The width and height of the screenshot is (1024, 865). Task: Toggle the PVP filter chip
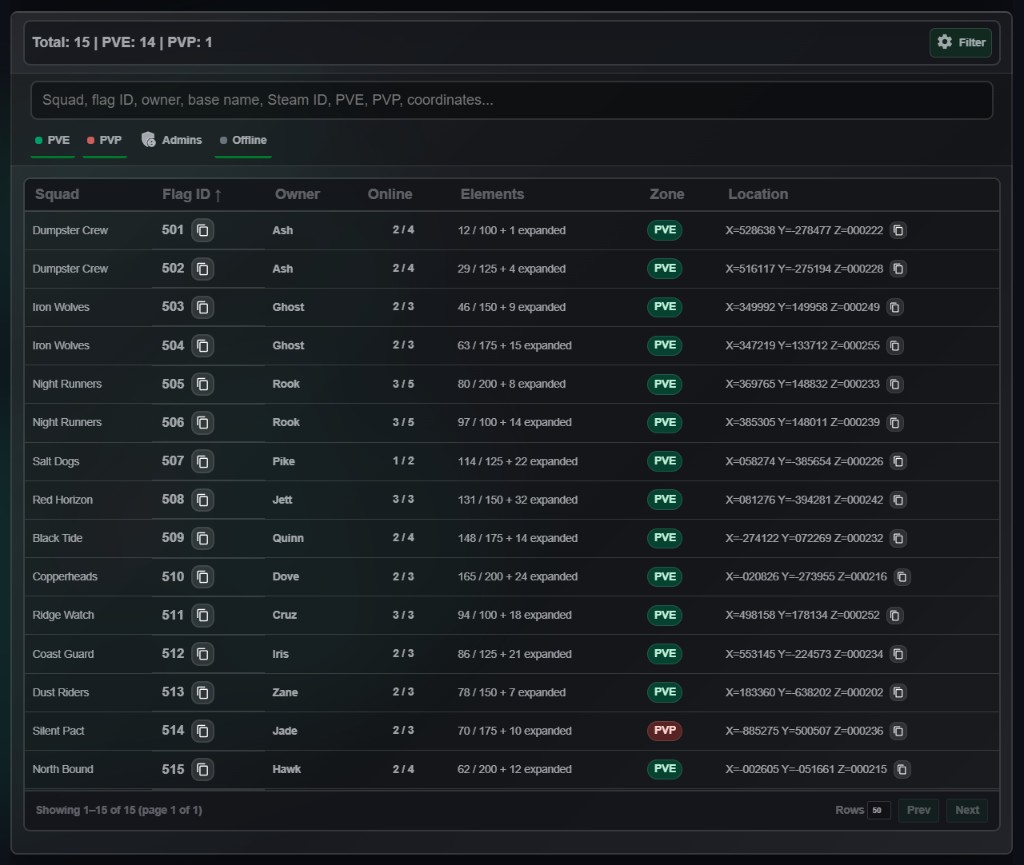(104, 140)
